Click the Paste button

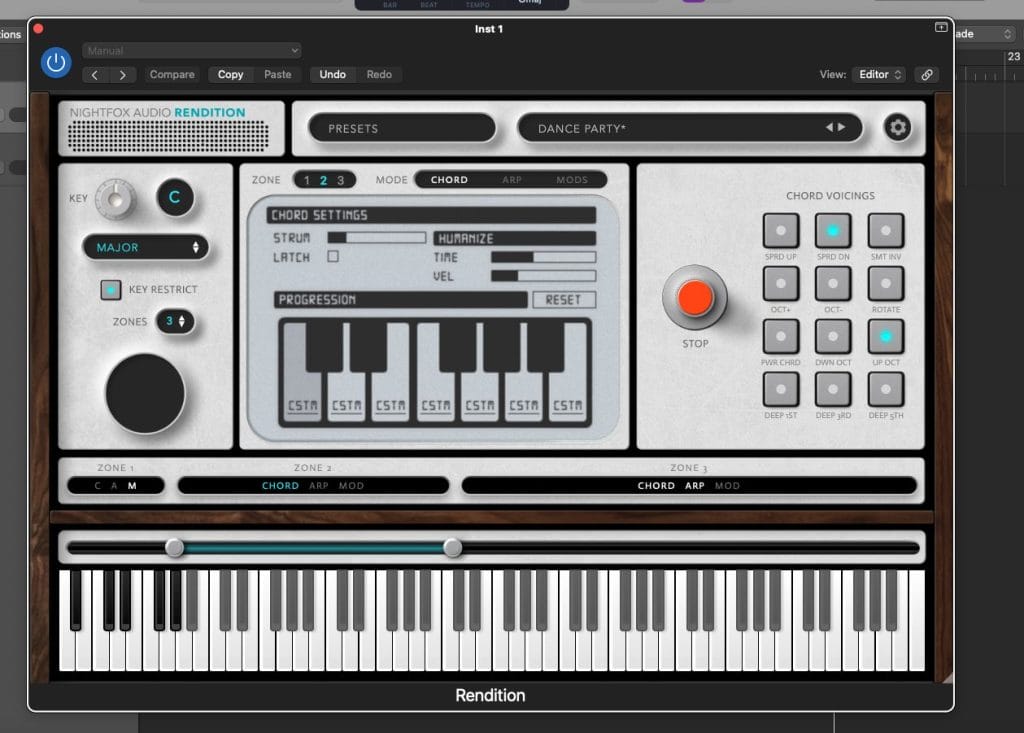(x=278, y=74)
